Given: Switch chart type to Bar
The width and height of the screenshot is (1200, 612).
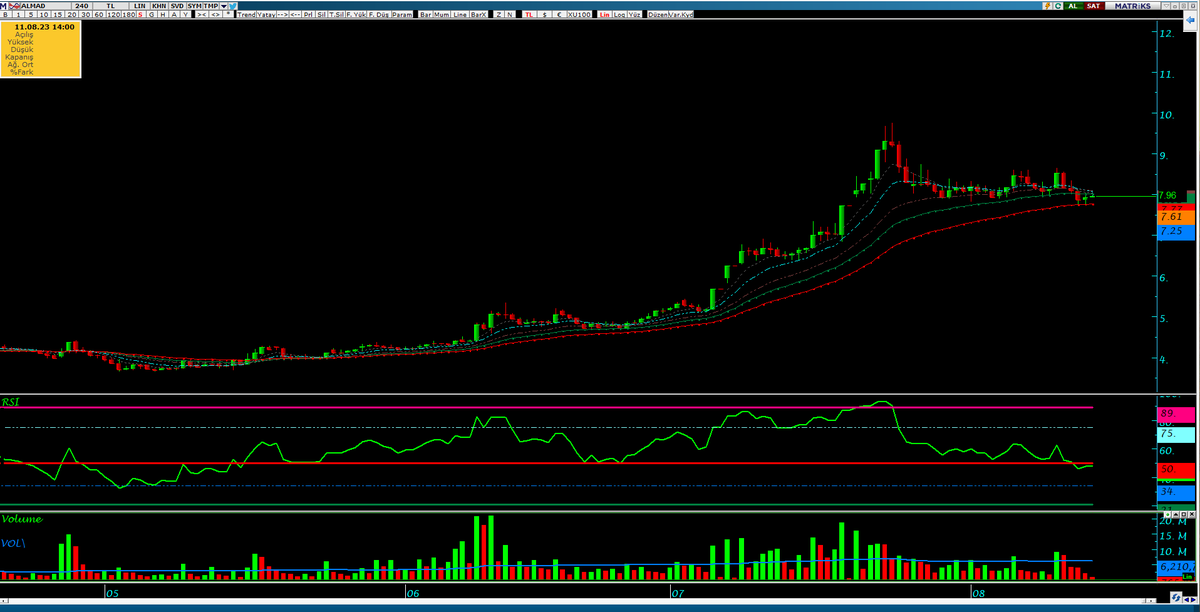Looking at the screenshot, I should point(426,16).
